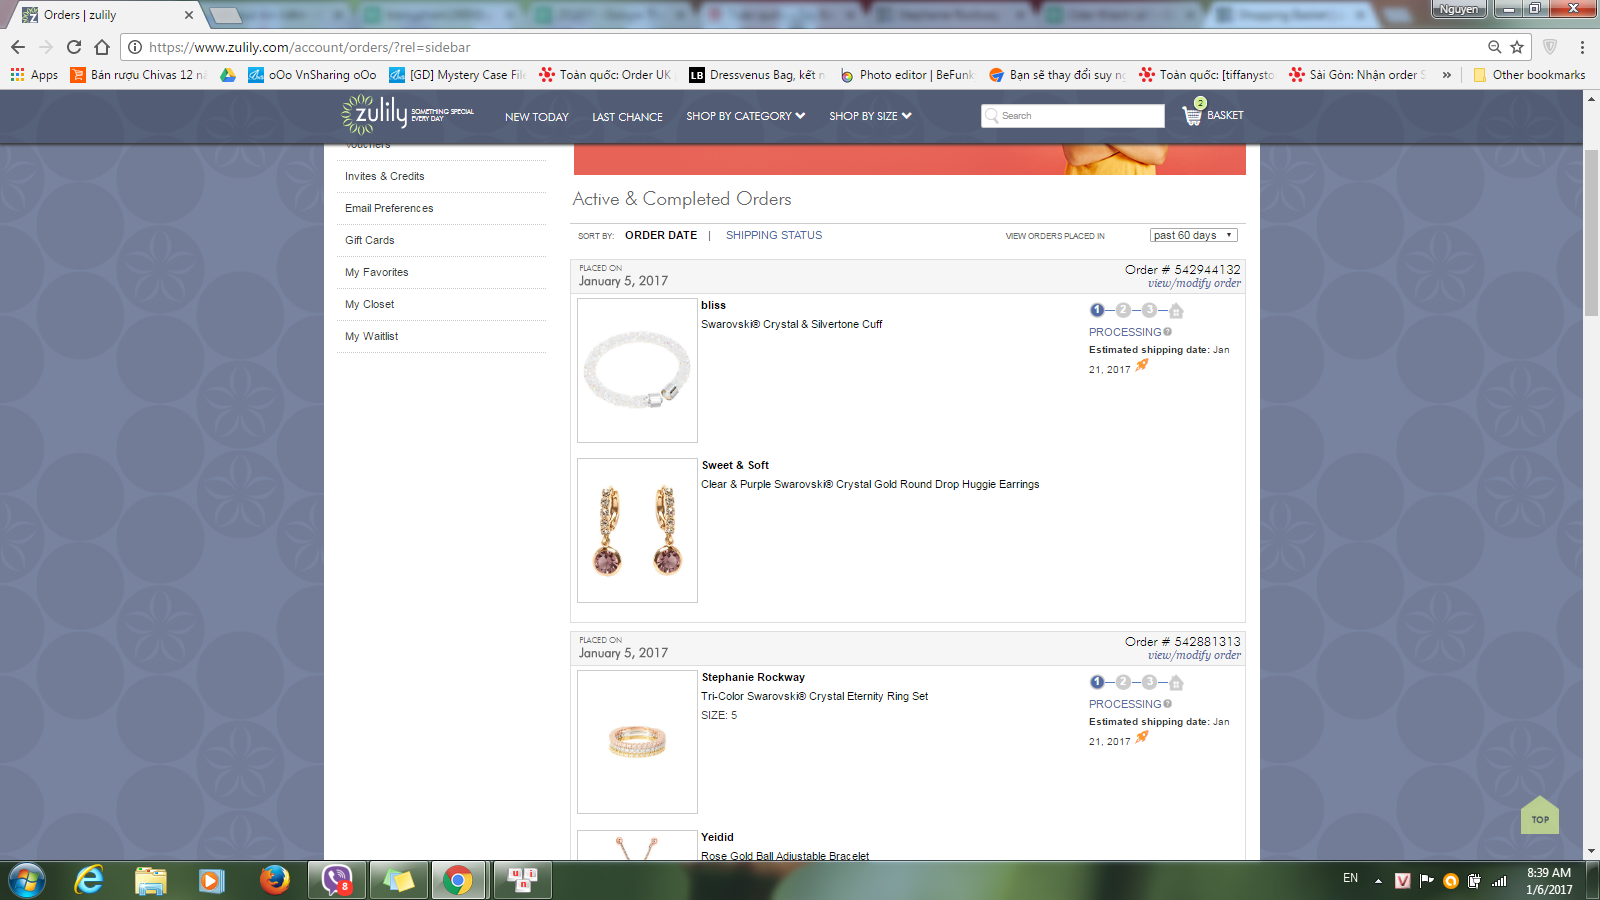
Task: Go to browser home page icon
Action: (102, 47)
